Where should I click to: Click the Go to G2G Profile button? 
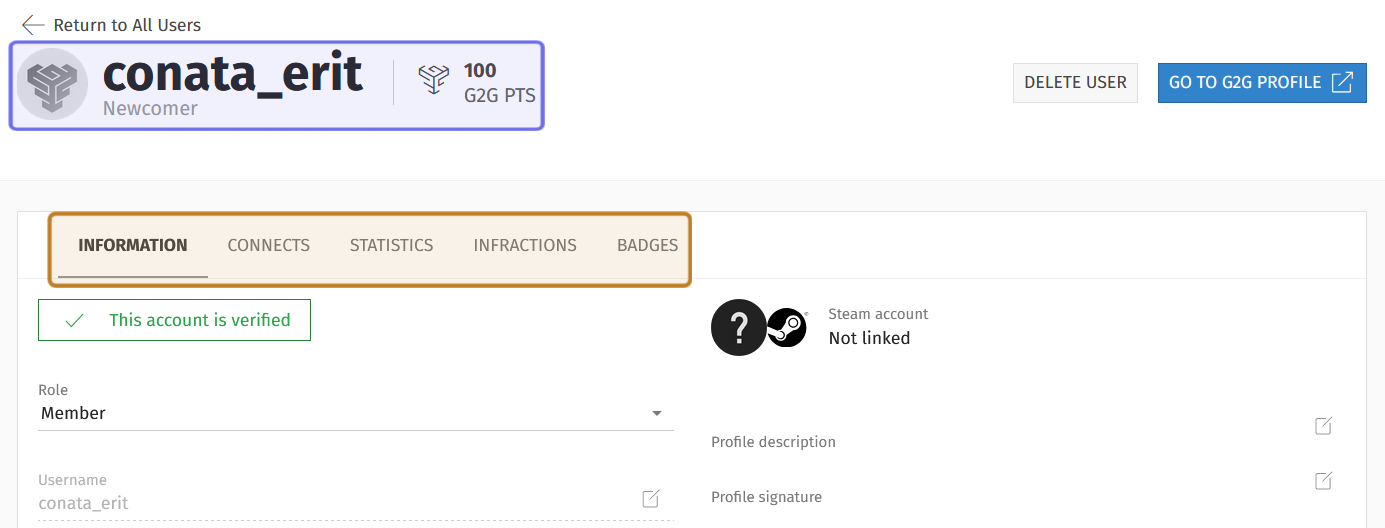click(1262, 82)
